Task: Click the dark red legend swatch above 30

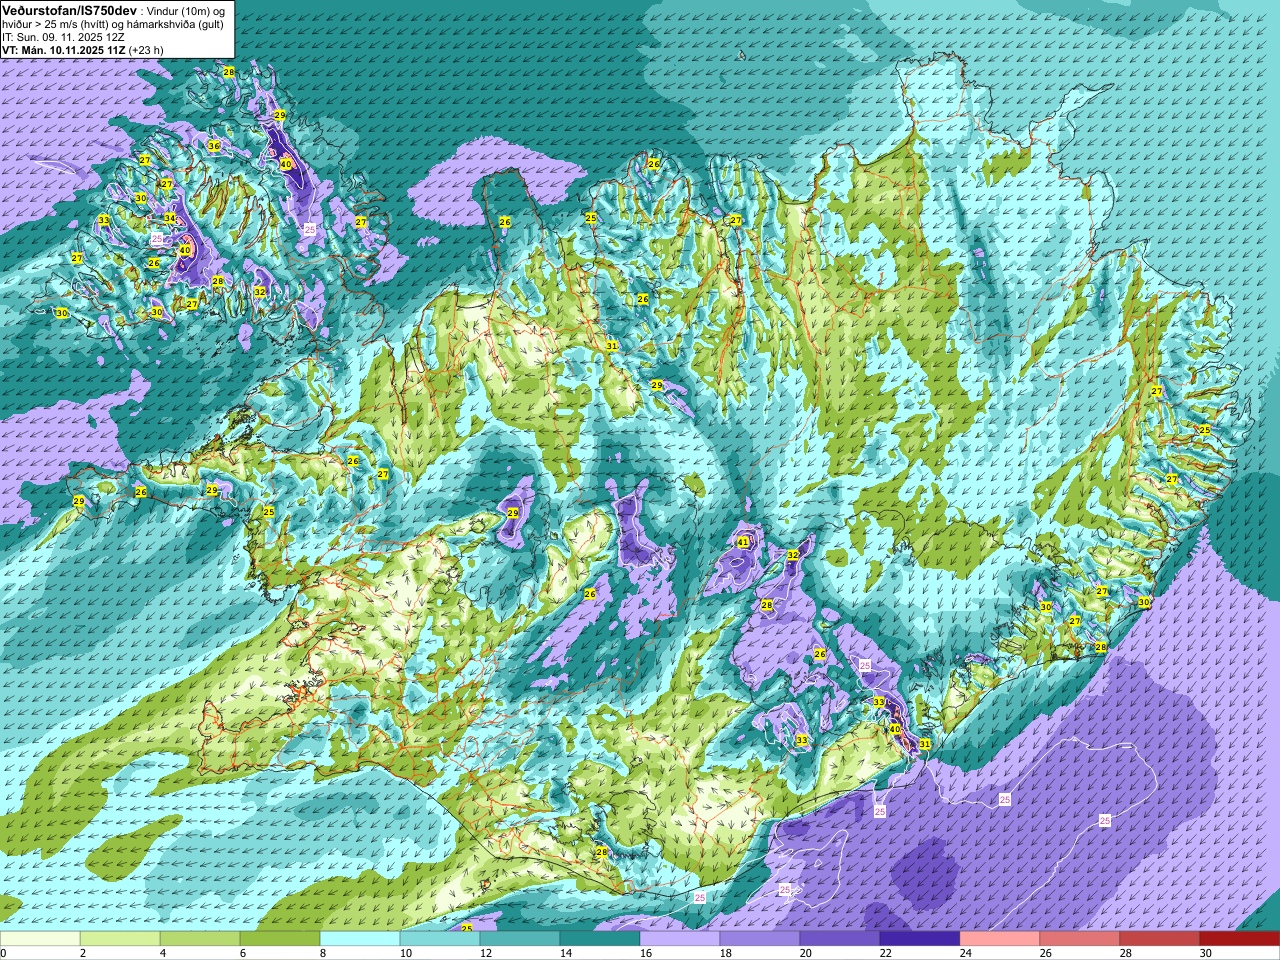Action: tap(1240, 939)
